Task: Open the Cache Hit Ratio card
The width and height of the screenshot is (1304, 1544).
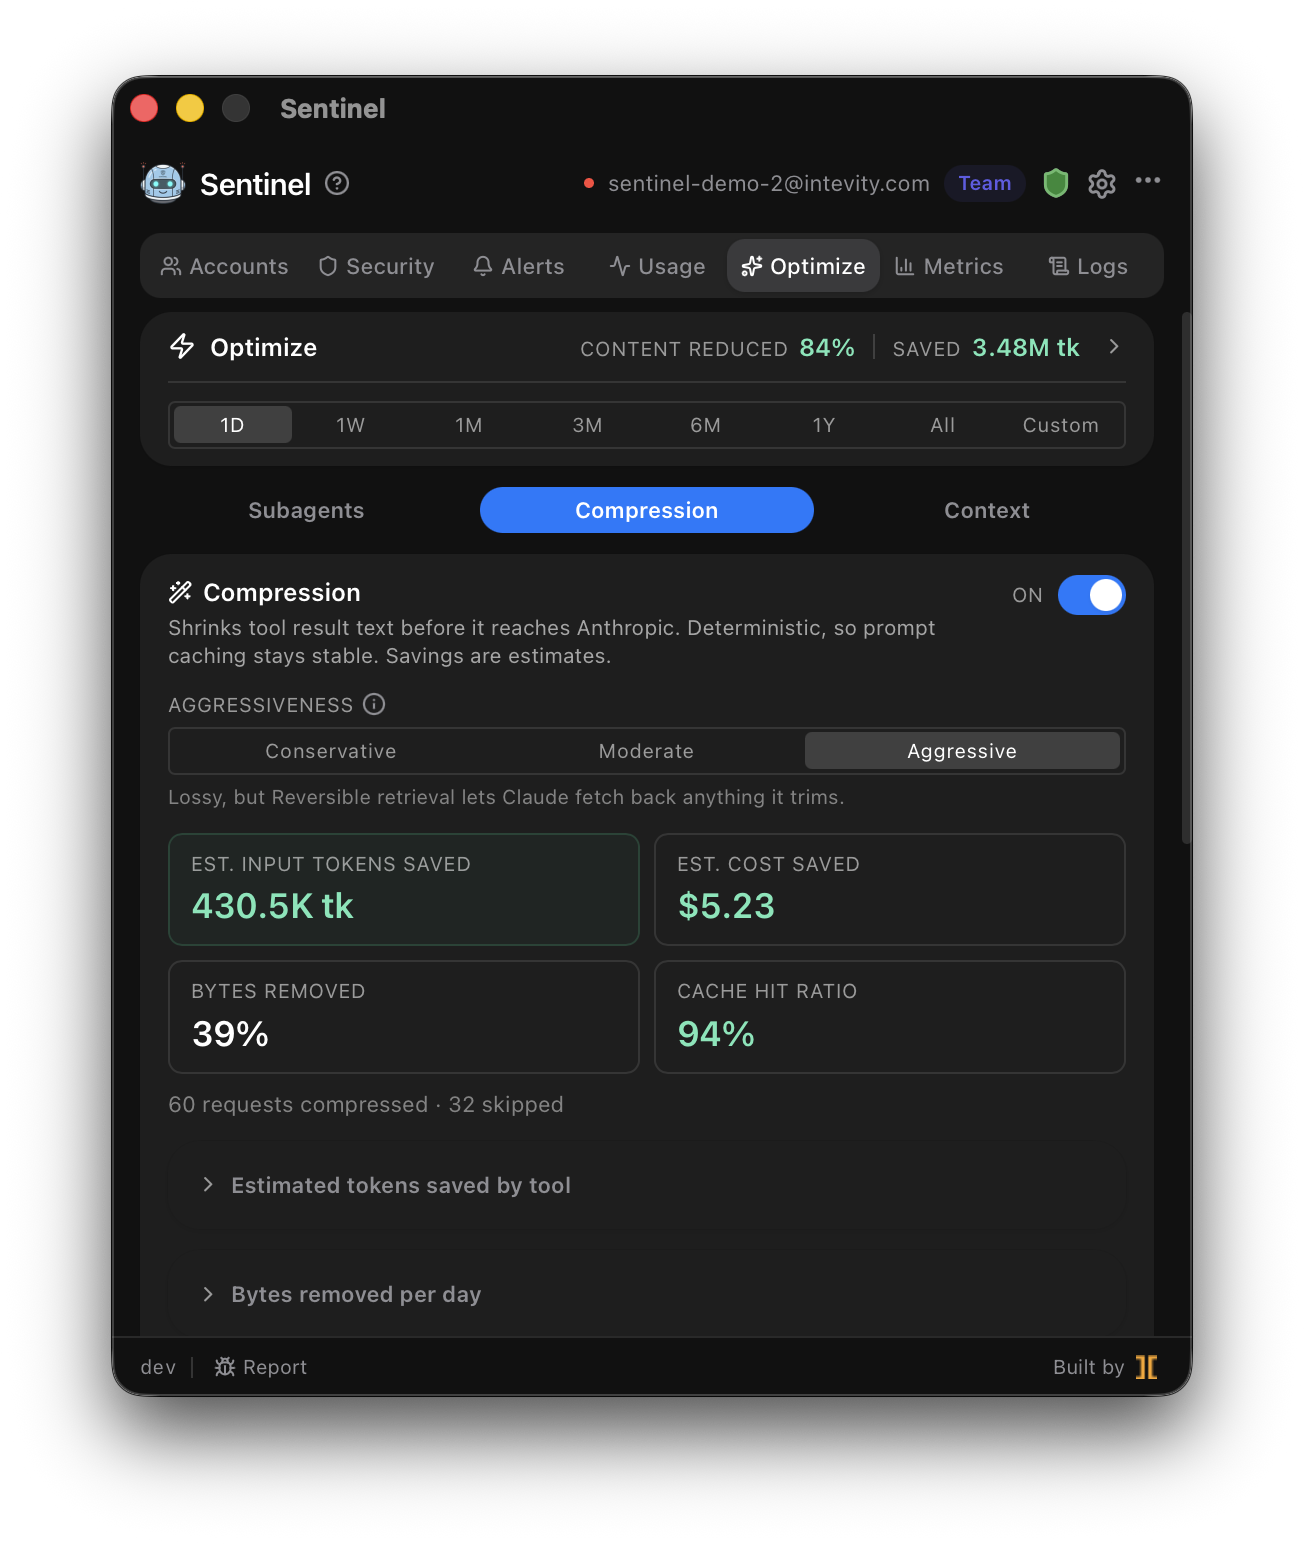Action: (890, 1017)
